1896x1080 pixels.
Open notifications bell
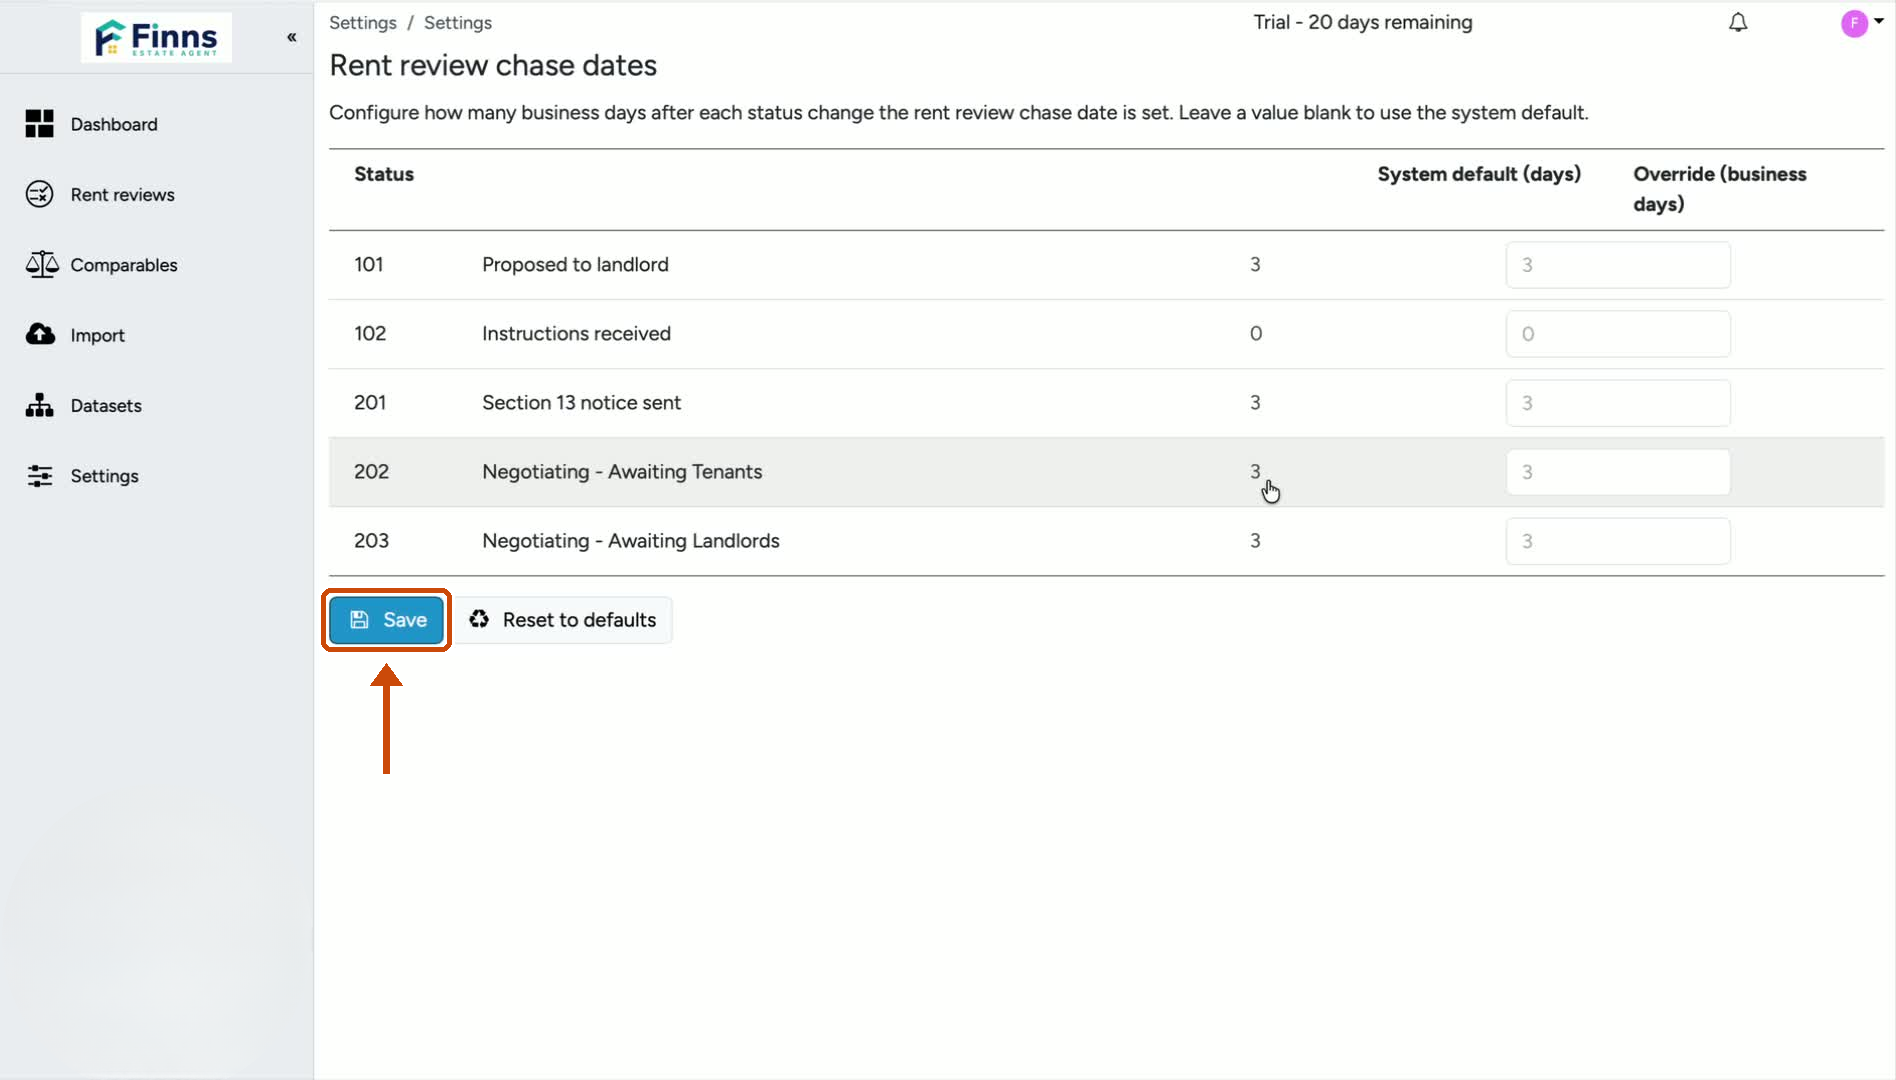[1738, 22]
